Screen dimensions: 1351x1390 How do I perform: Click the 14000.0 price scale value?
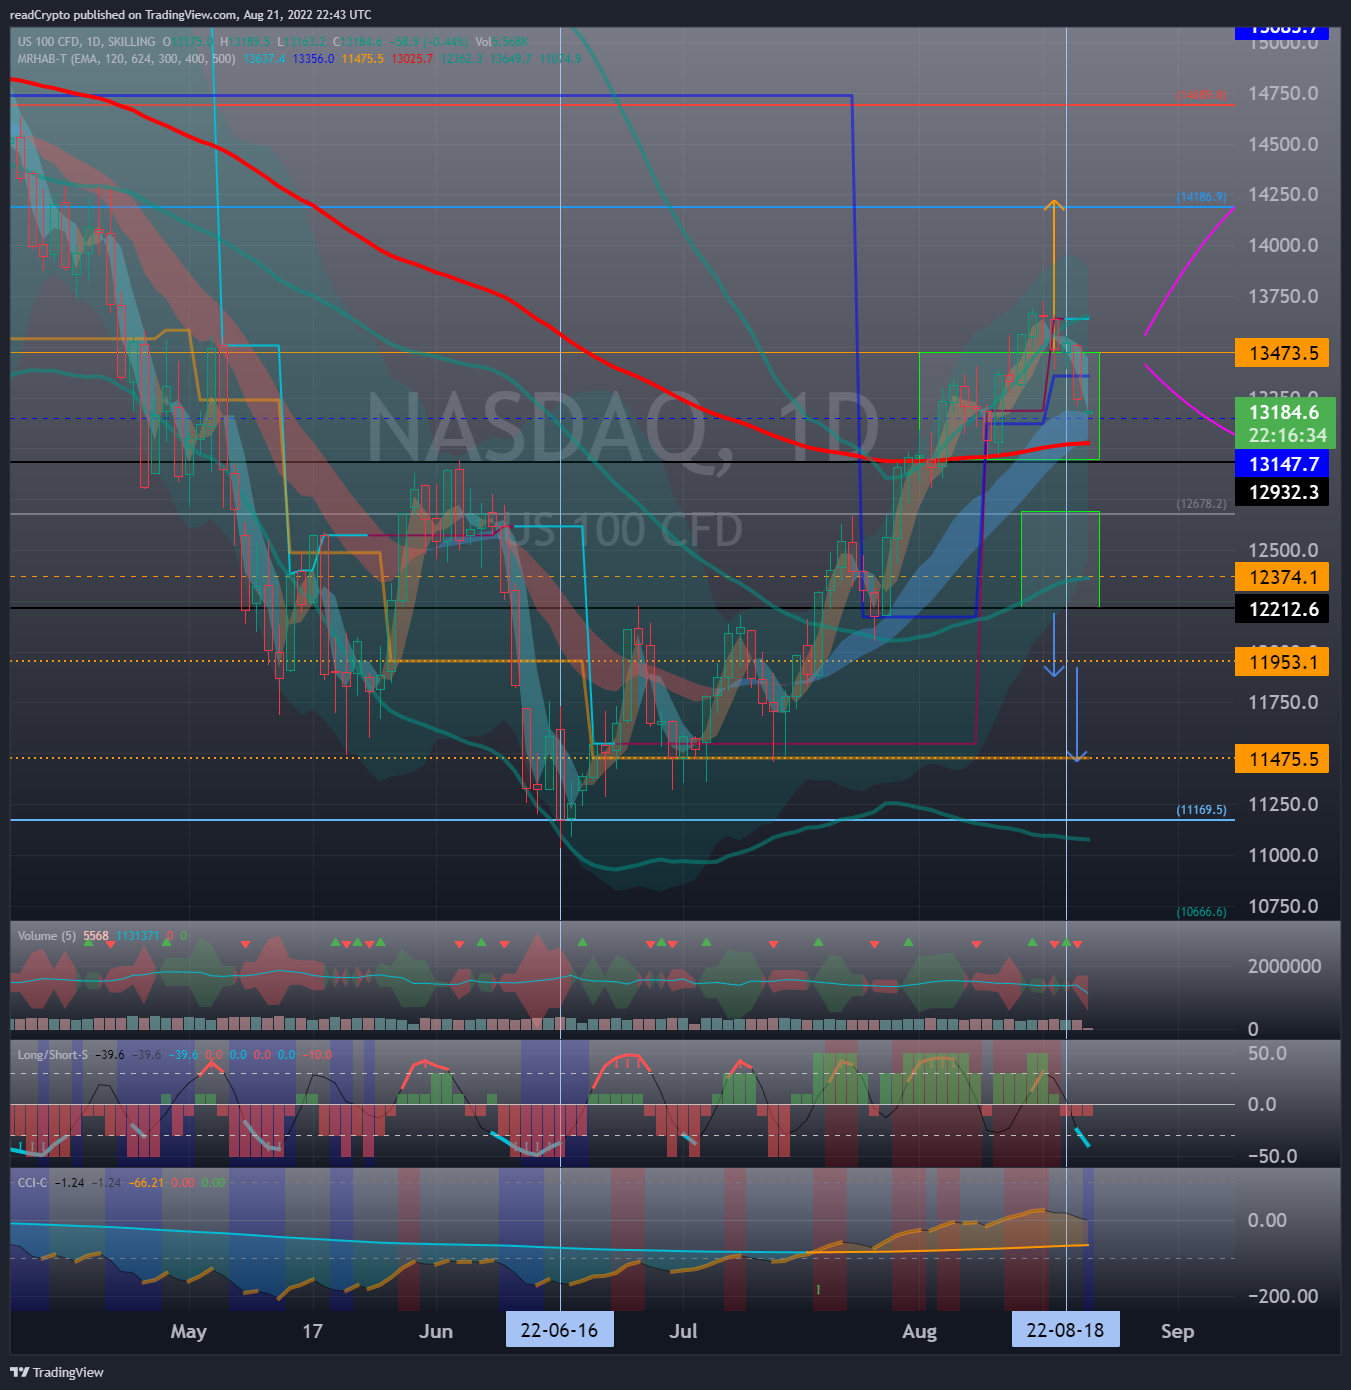(1283, 245)
